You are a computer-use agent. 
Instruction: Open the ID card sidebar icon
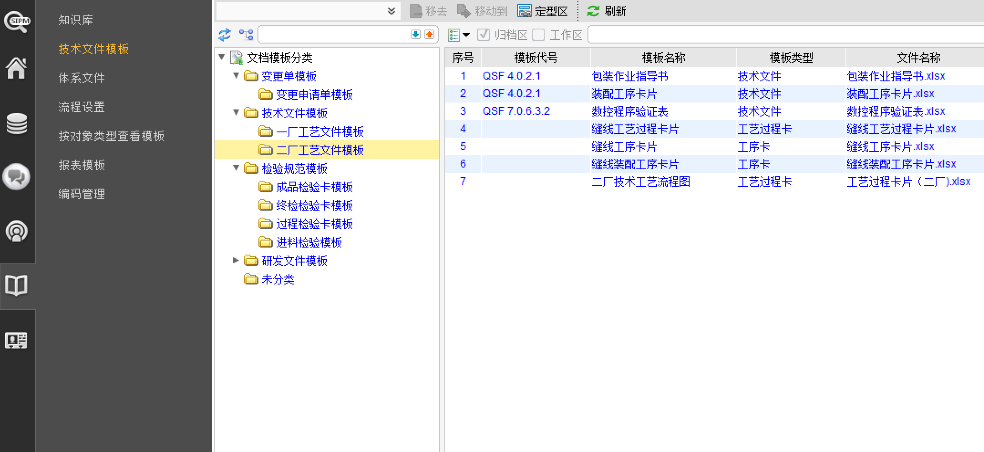click(17, 340)
